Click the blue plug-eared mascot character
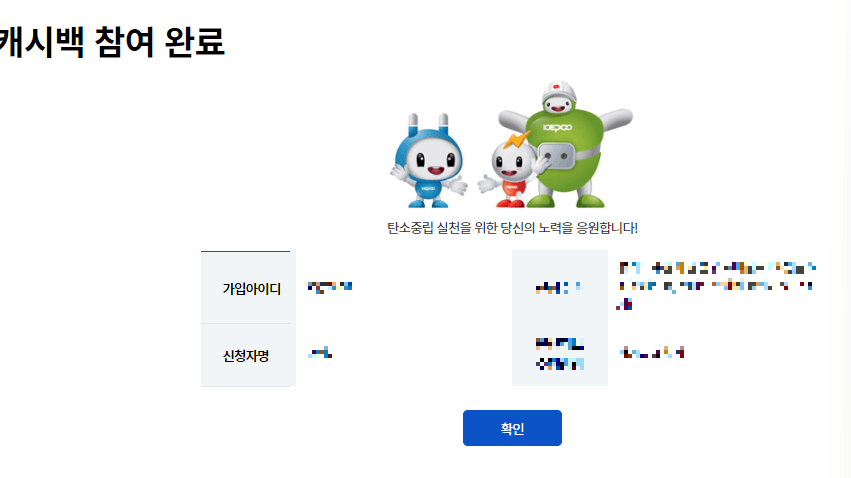This screenshot has width=851, height=478. (x=429, y=161)
